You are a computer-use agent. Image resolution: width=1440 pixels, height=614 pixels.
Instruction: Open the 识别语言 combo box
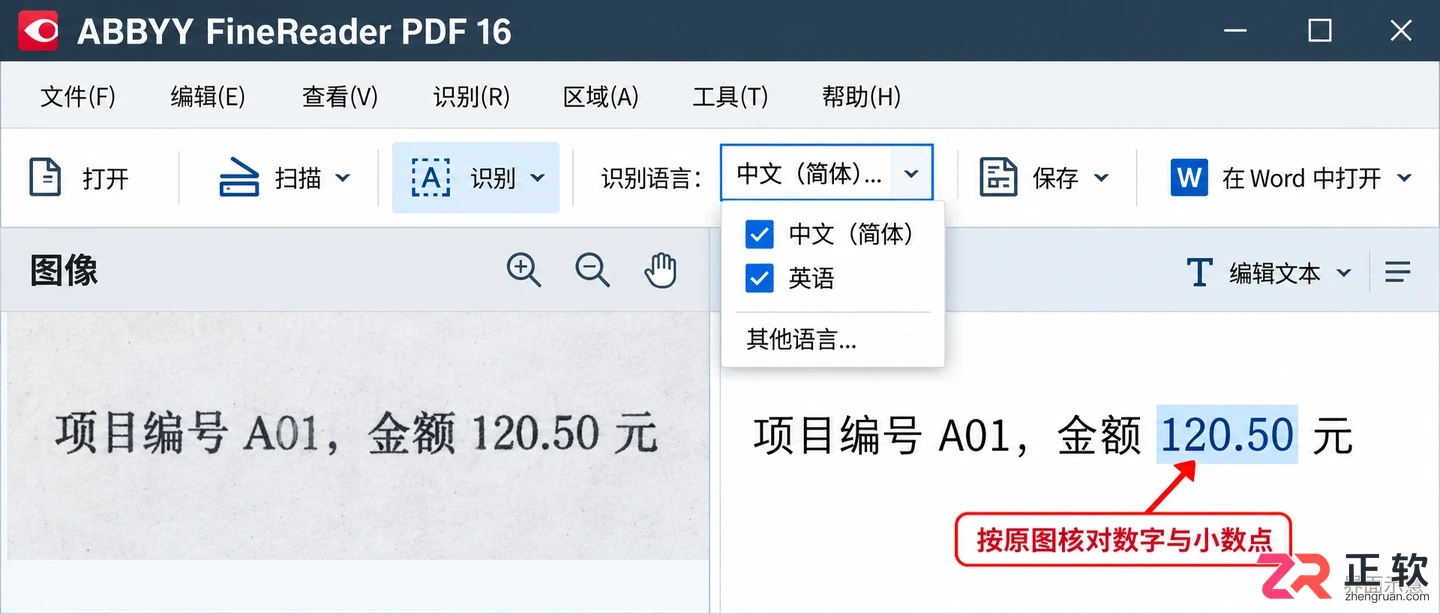click(x=827, y=173)
